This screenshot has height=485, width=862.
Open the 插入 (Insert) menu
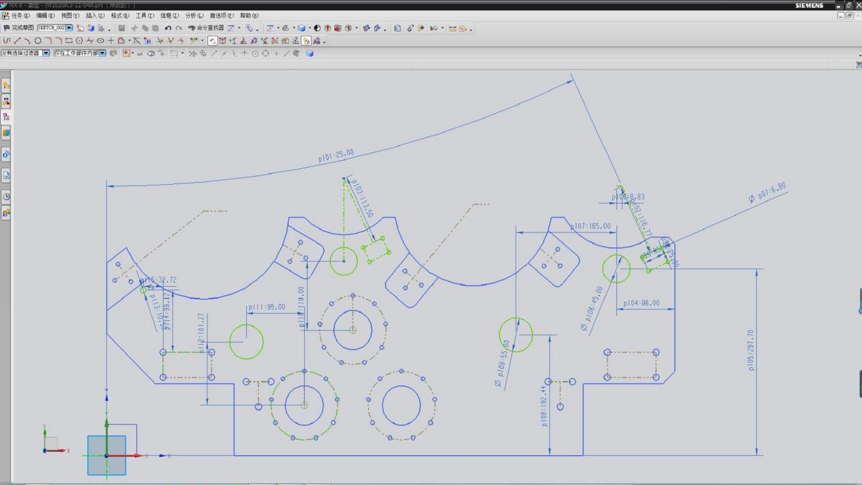pos(95,16)
